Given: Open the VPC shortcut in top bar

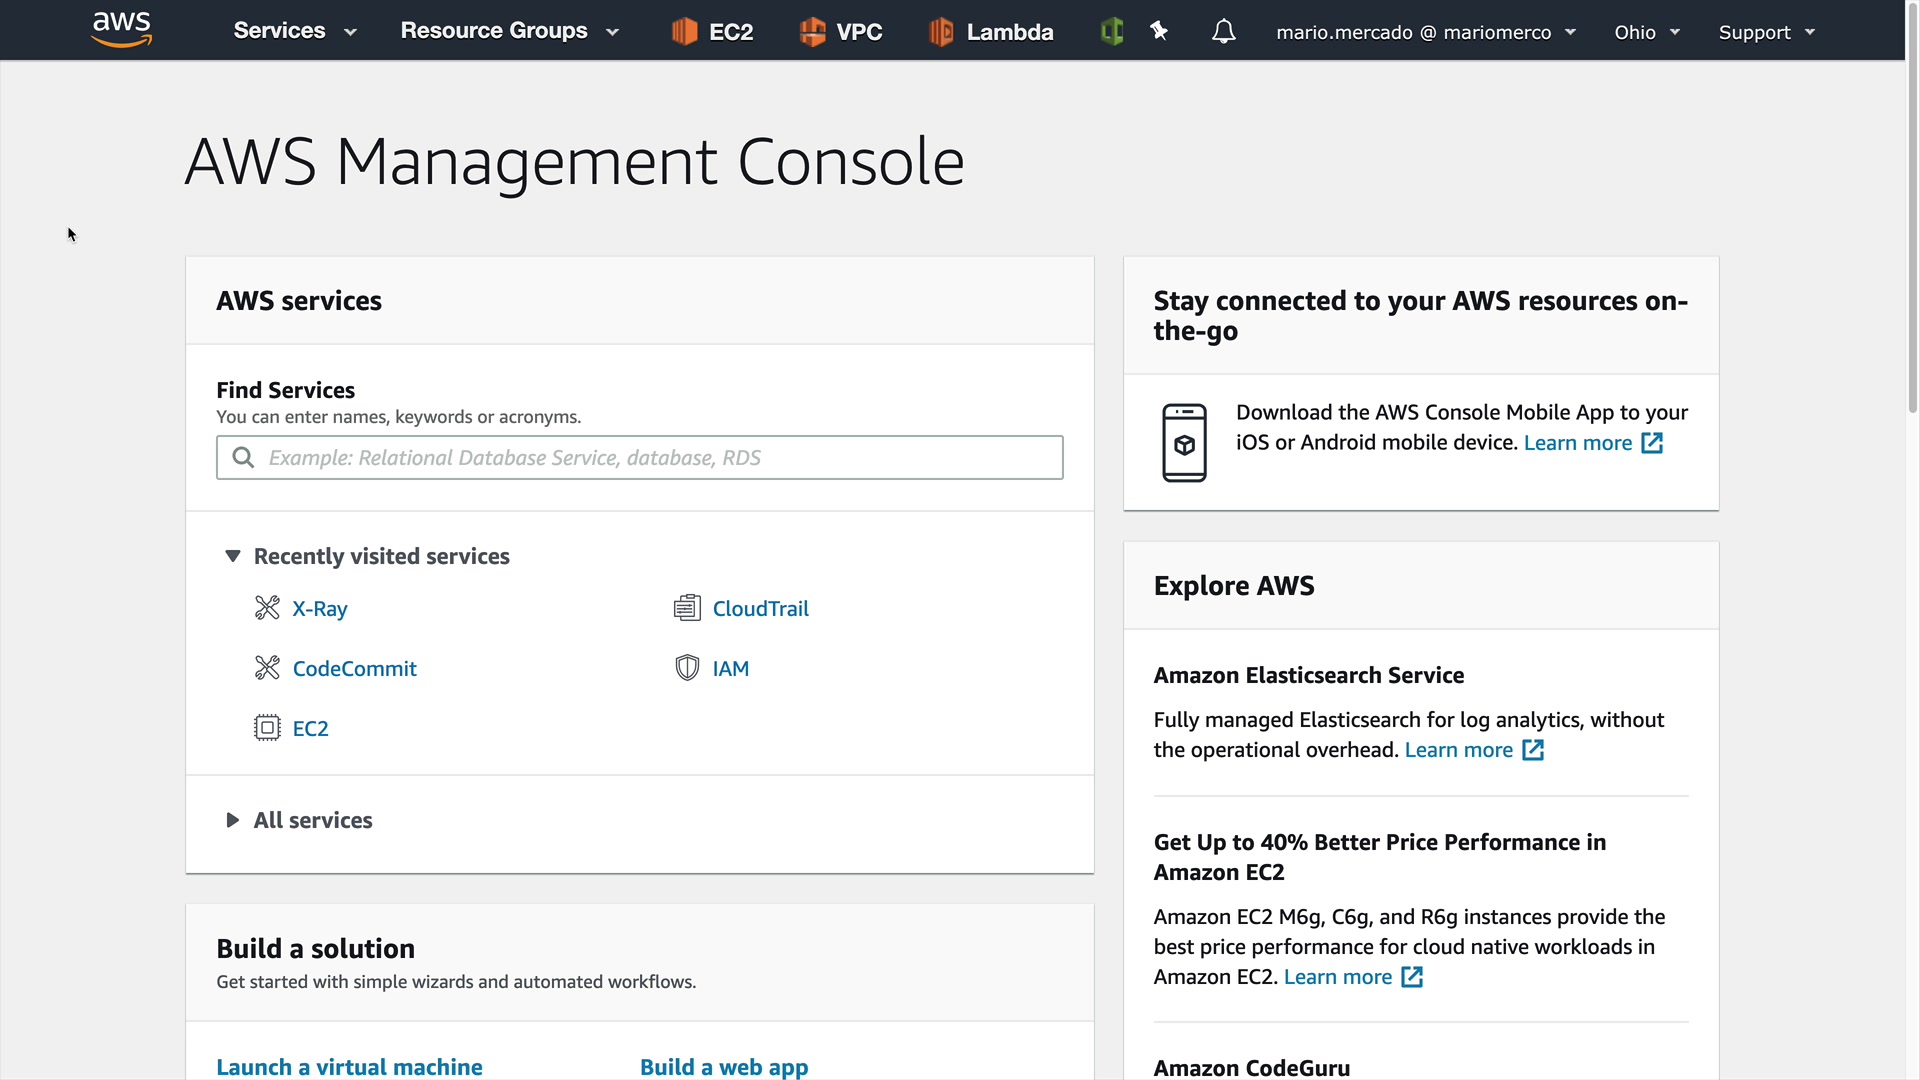Looking at the screenshot, I should 841,32.
